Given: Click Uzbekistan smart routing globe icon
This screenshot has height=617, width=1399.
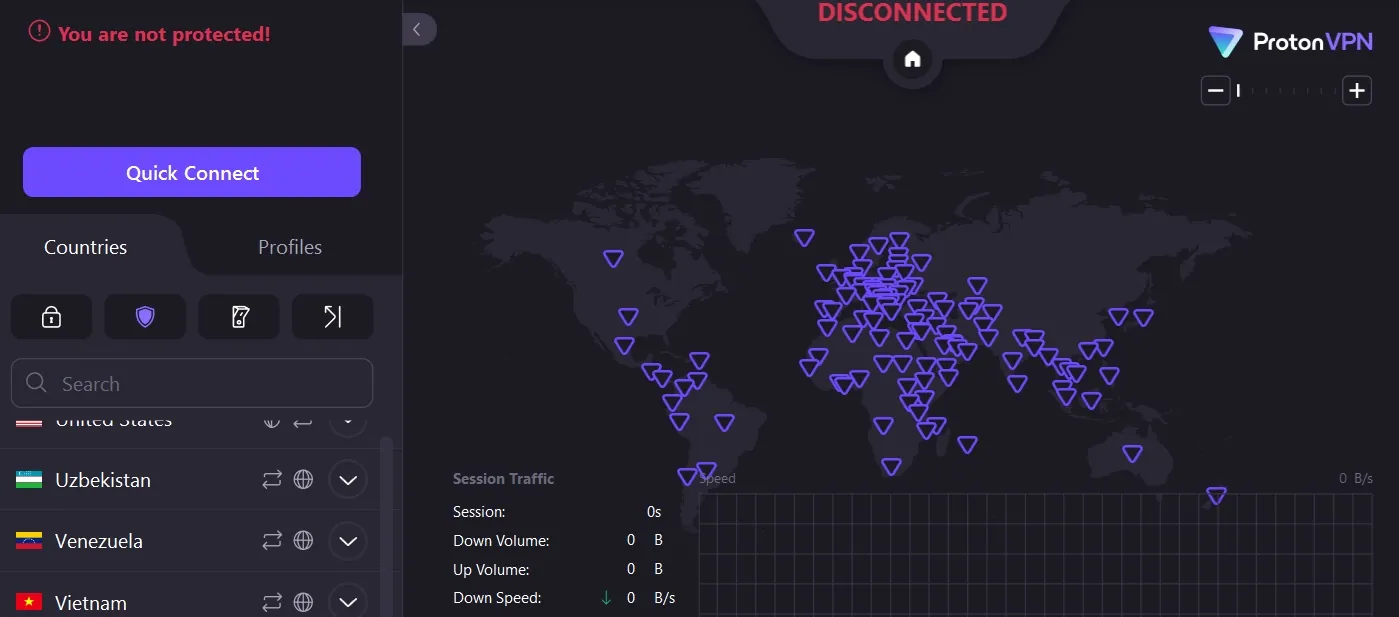Looking at the screenshot, I should (303, 480).
